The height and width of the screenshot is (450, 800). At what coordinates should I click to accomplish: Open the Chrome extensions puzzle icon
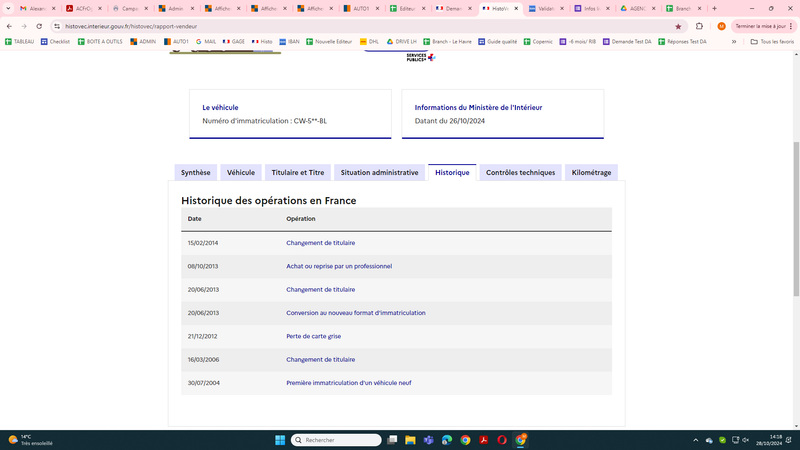[699, 26]
